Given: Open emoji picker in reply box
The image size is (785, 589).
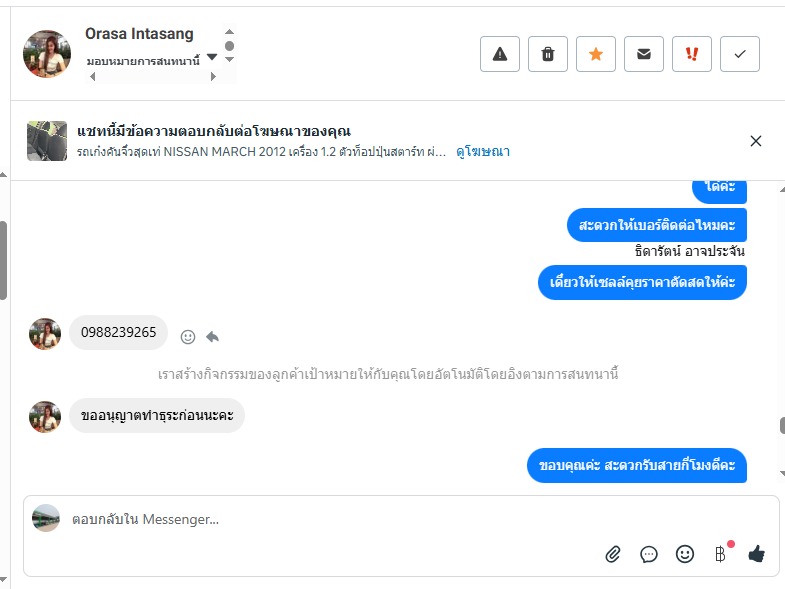Looking at the screenshot, I should point(685,553).
